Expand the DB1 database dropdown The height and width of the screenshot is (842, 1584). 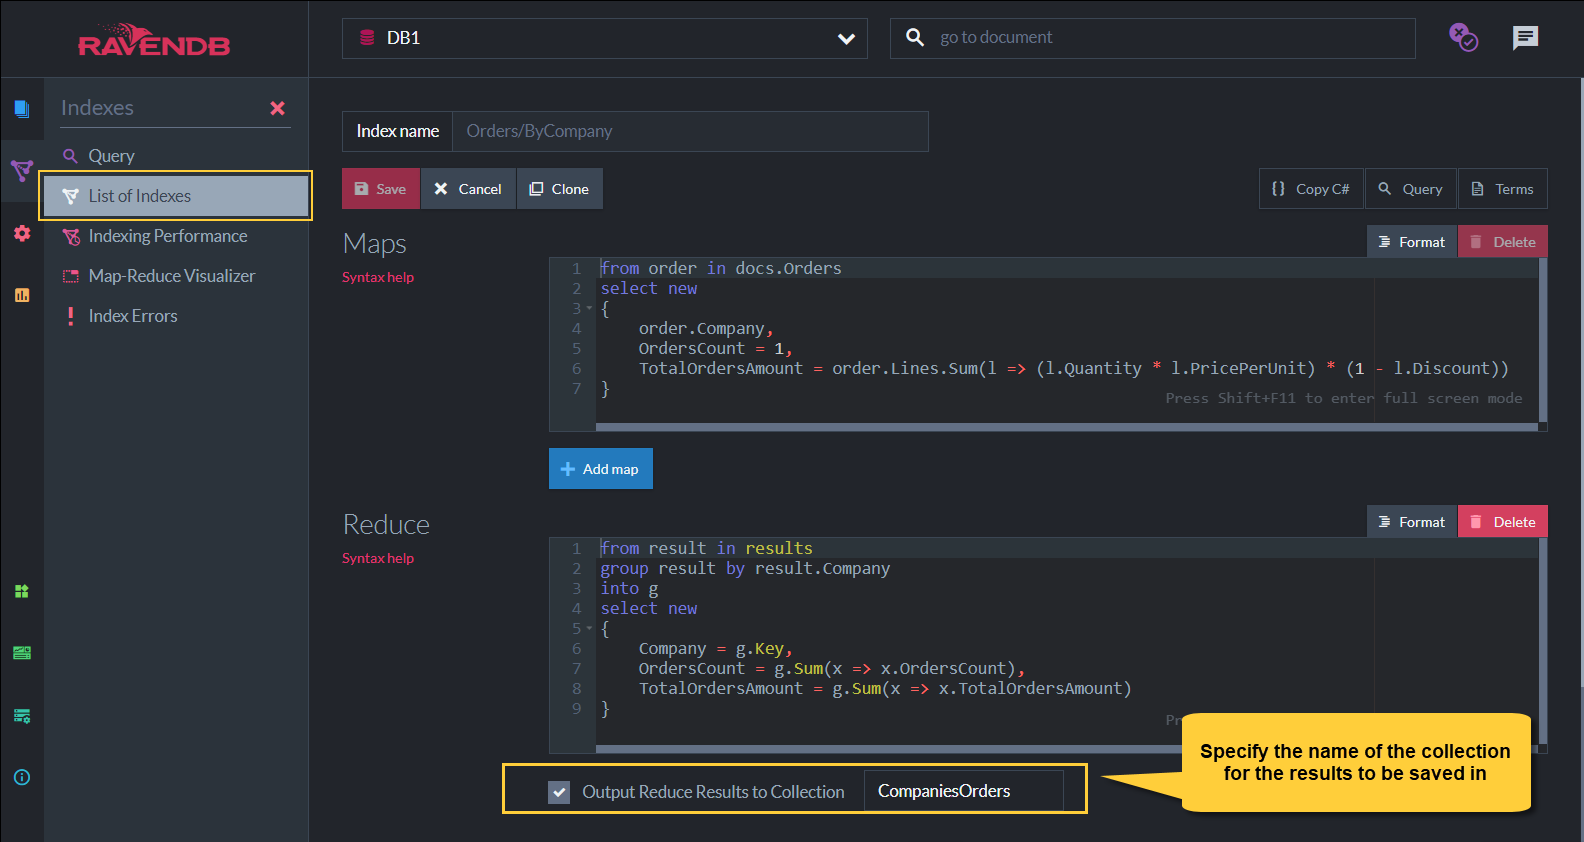605,38
